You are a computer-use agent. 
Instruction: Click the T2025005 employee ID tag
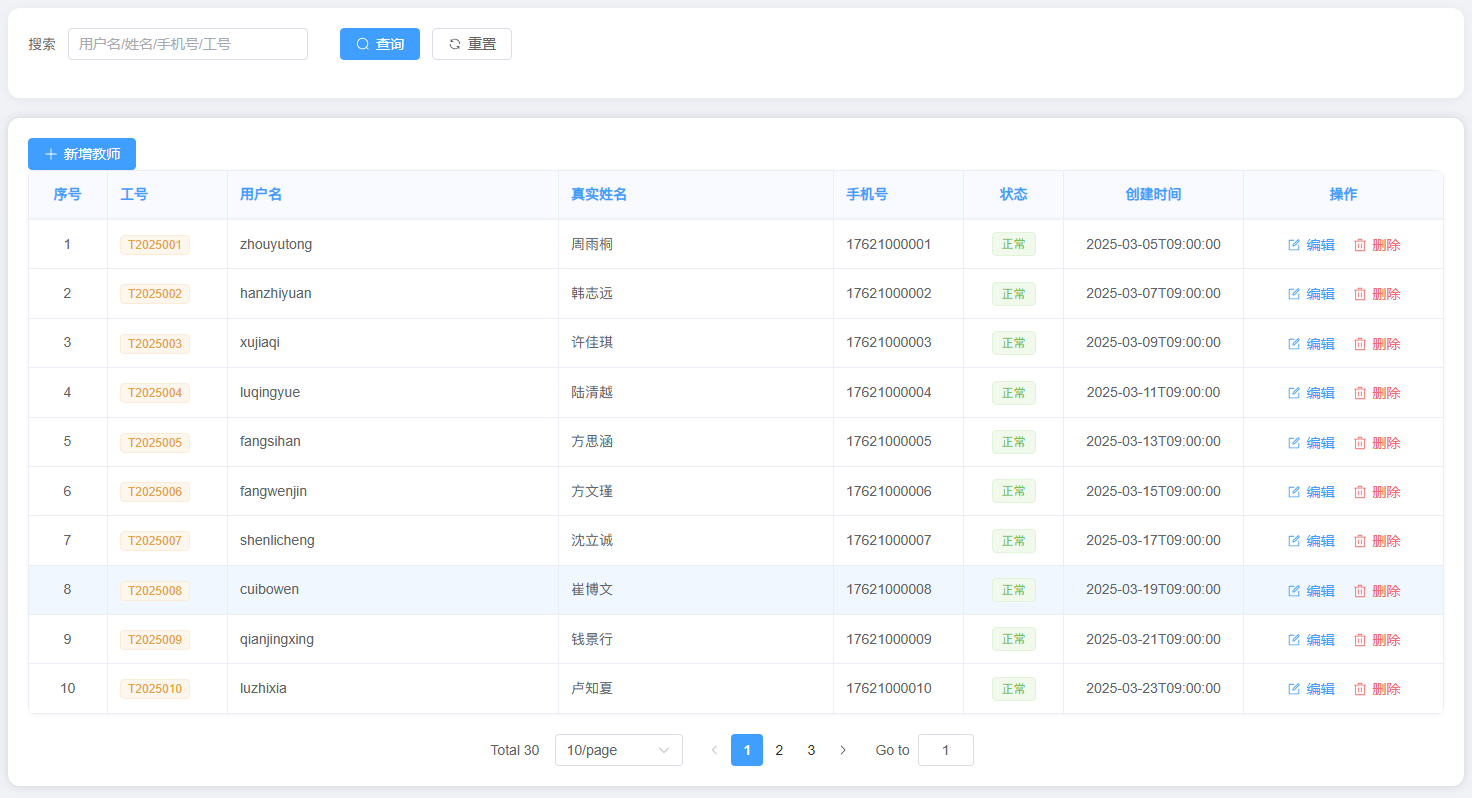155,443
